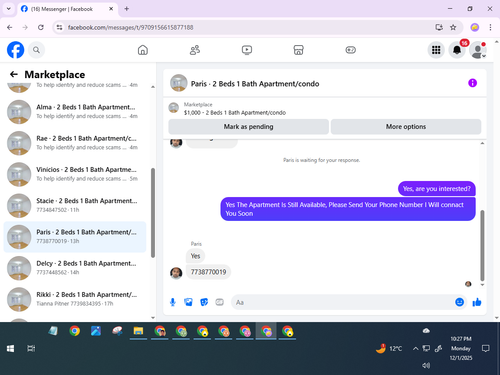Click Paris avatar beside phone number message
The image size is (500, 375).
pyautogui.click(x=176, y=273)
